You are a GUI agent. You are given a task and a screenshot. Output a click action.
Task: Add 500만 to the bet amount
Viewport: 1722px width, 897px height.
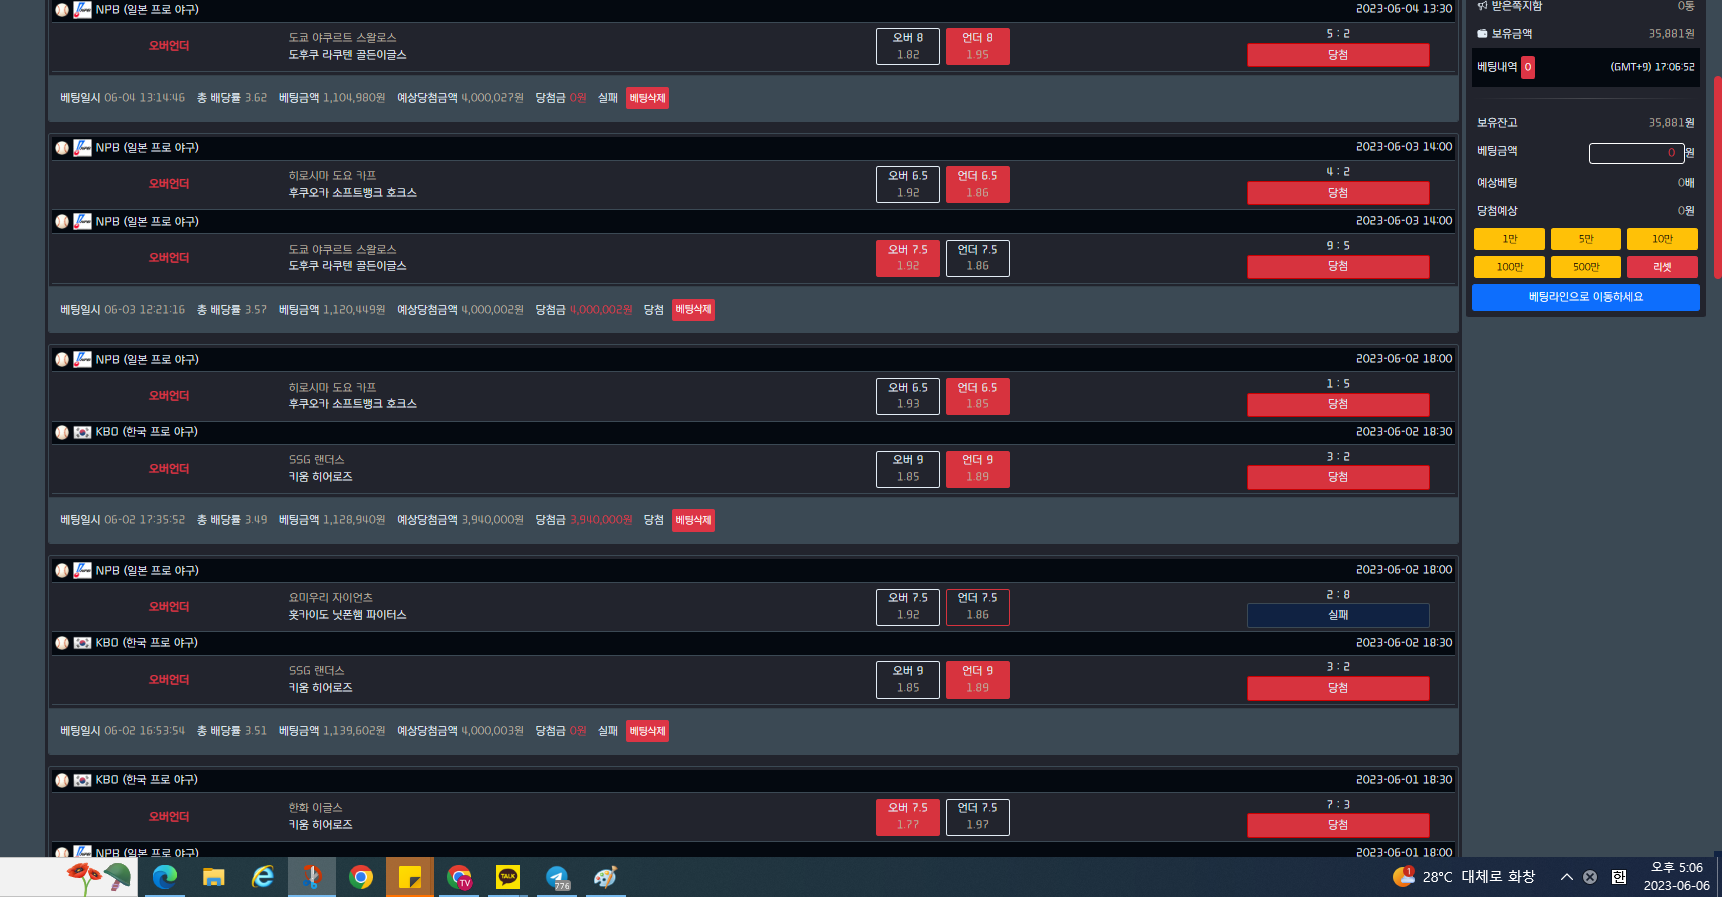tap(1586, 267)
